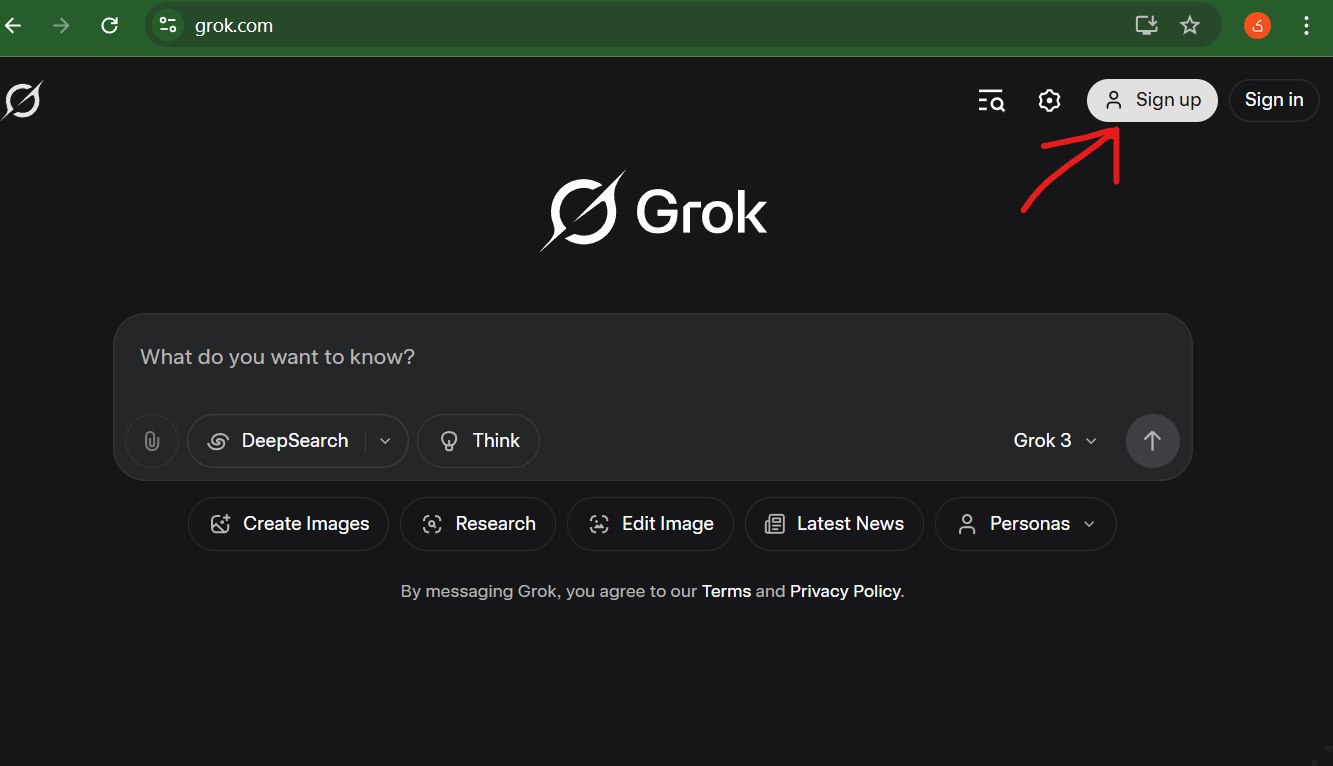Viewport: 1333px width, 766px height.
Task: Open the orange browser profile avatar
Action: 1257,25
